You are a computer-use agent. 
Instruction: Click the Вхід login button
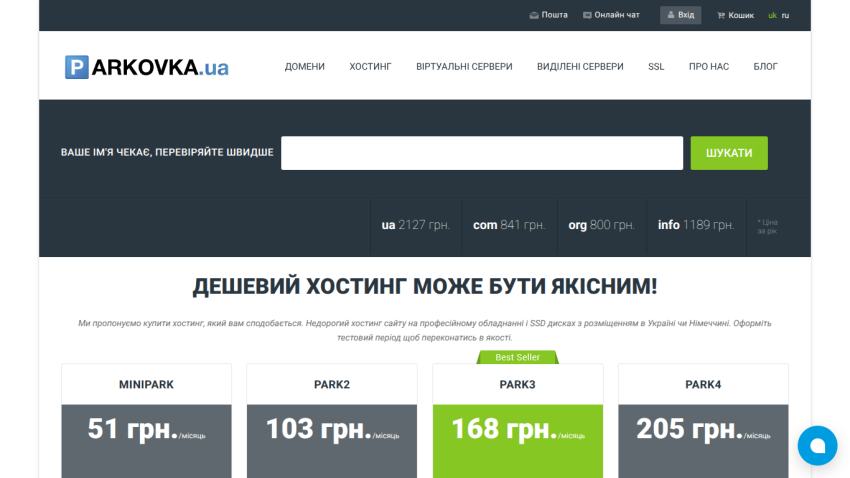coord(680,15)
